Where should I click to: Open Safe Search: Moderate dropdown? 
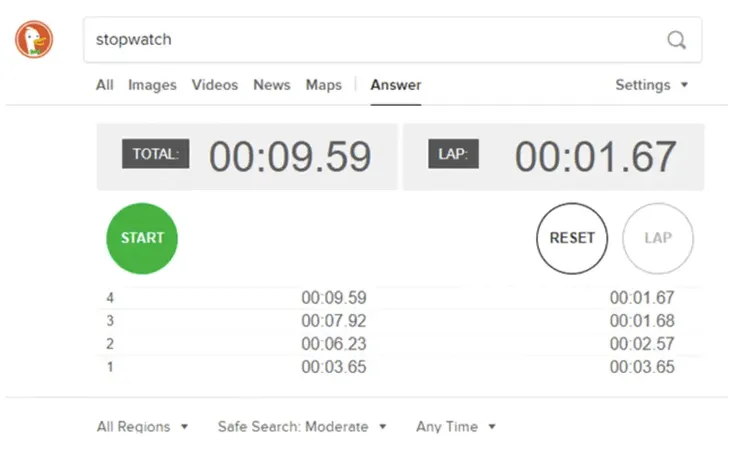pyautogui.click(x=302, y=427)
